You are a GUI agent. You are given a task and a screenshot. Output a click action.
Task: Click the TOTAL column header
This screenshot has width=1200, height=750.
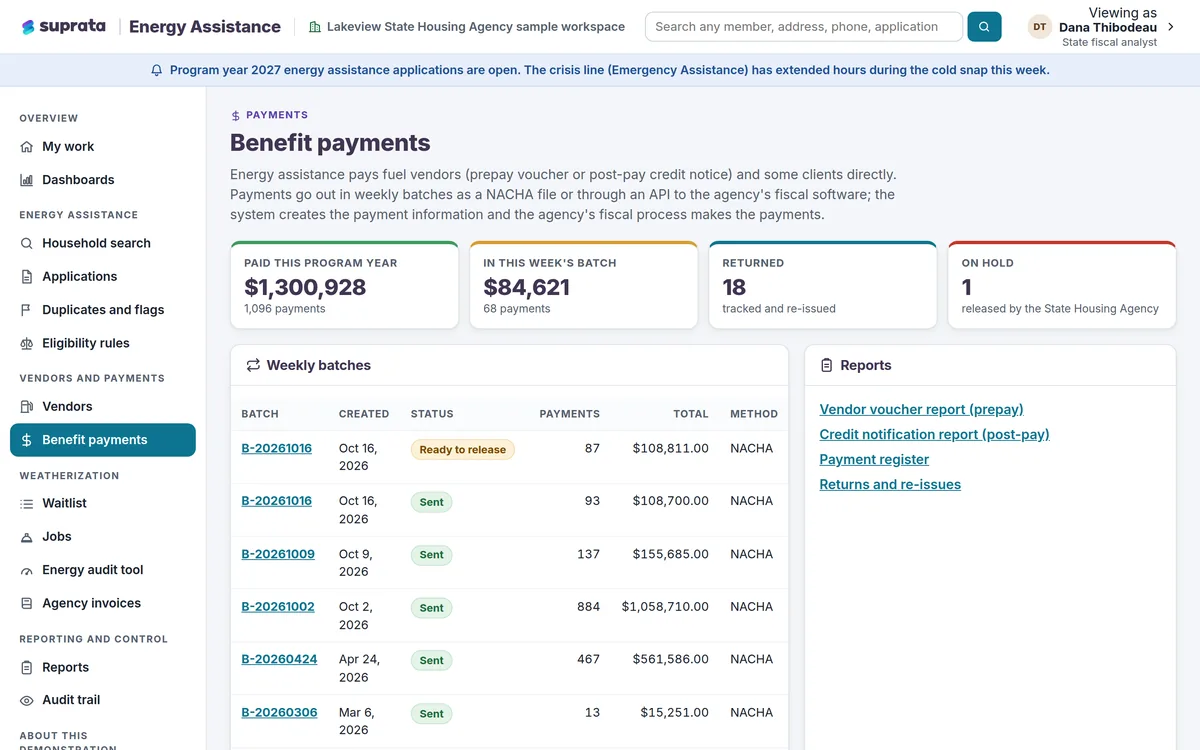click(x=691, y=414)
